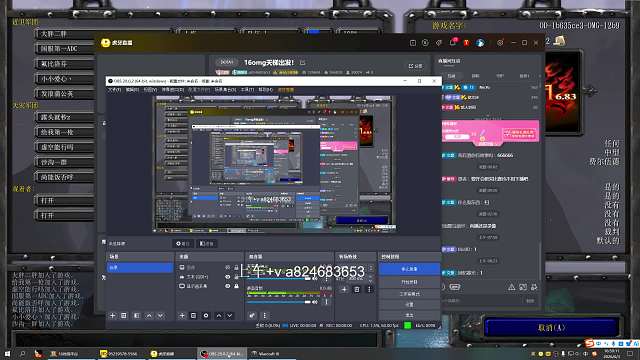Viewport: 640px width, 360px height.
Task: Select the highlighted scene in Scenes list
Action: [x=140, y=267]
